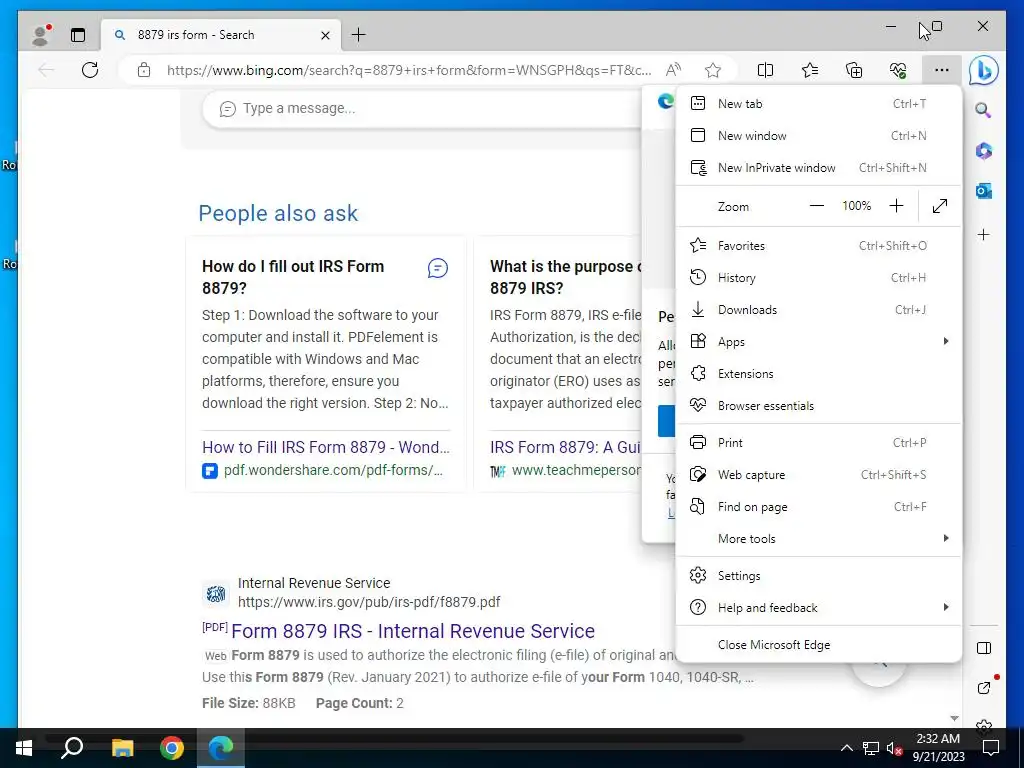The image size is (1024, 768).
Task: Click the refresh page icon
Action: (x=89, y=70)
